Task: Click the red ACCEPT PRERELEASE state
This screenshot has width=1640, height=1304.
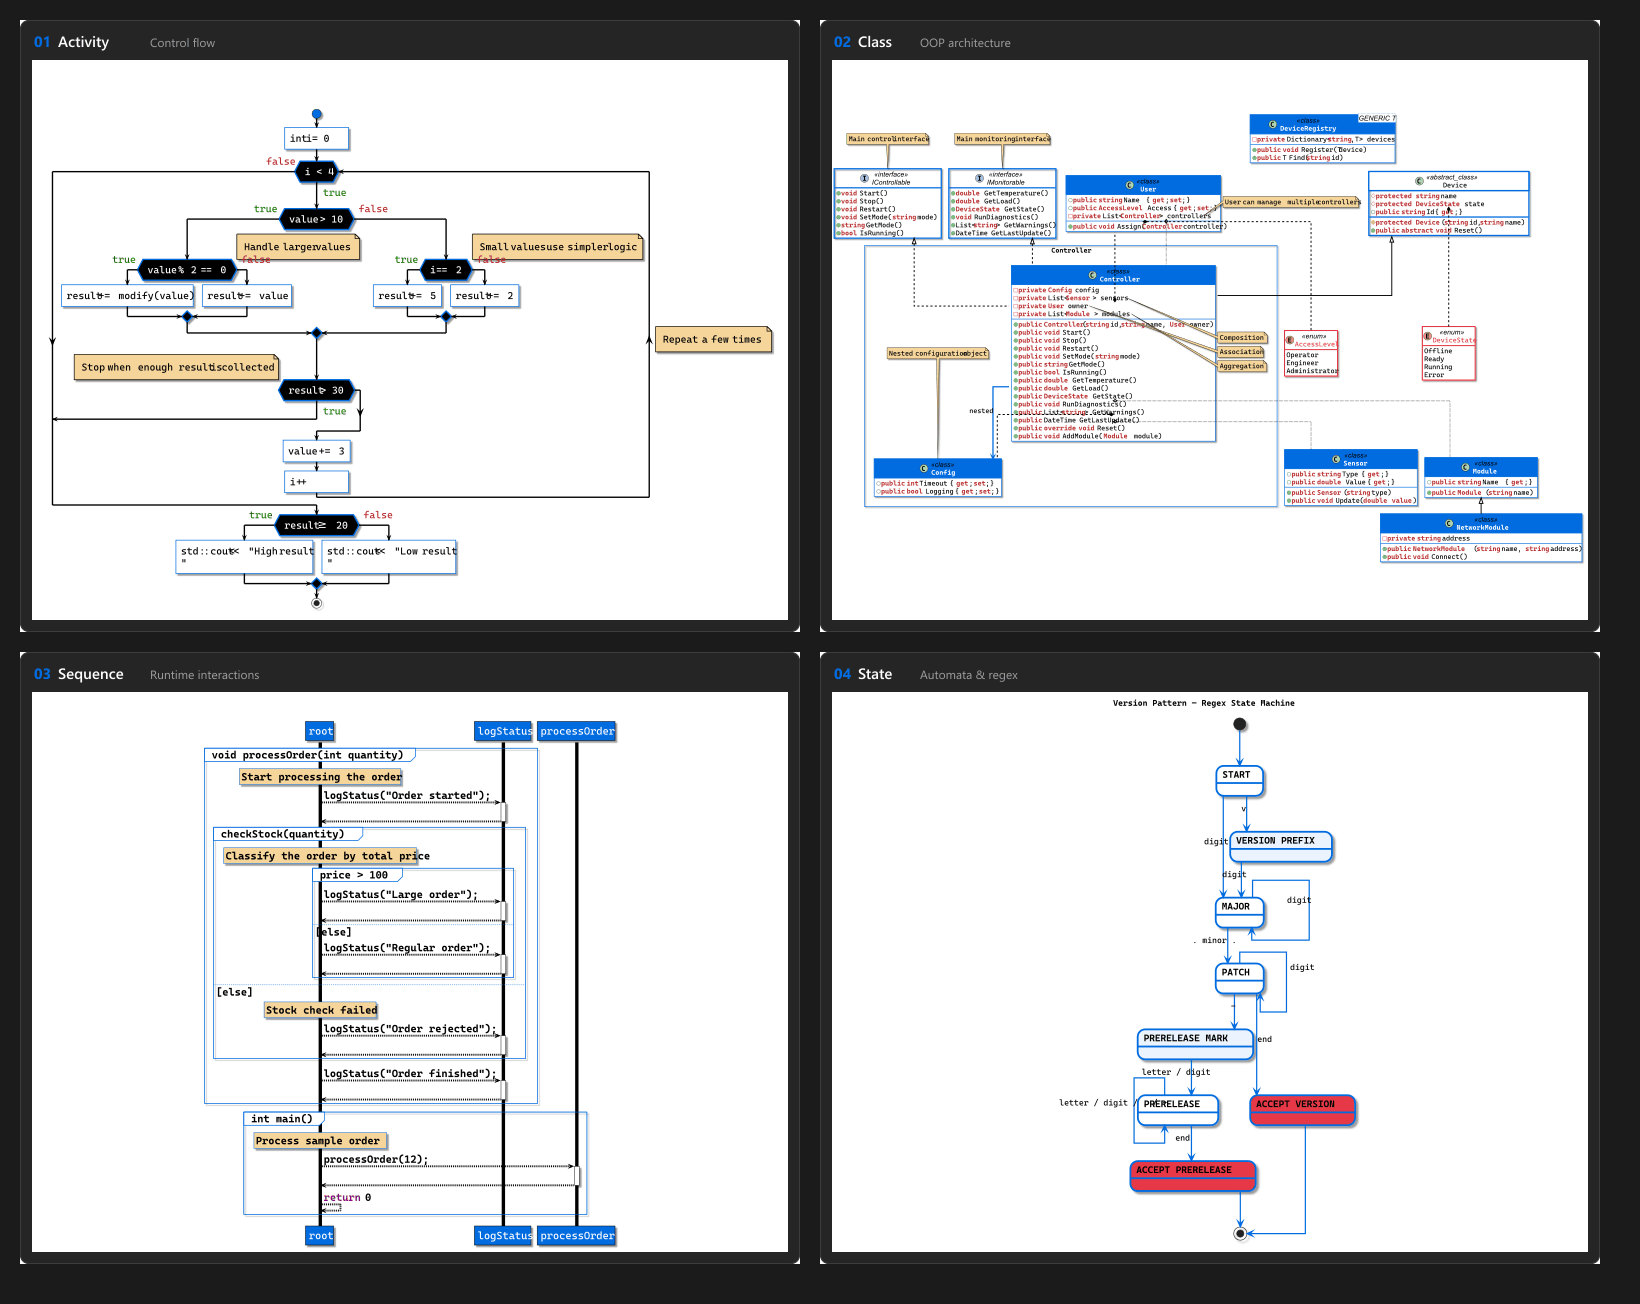Action: point(1192,1176)
